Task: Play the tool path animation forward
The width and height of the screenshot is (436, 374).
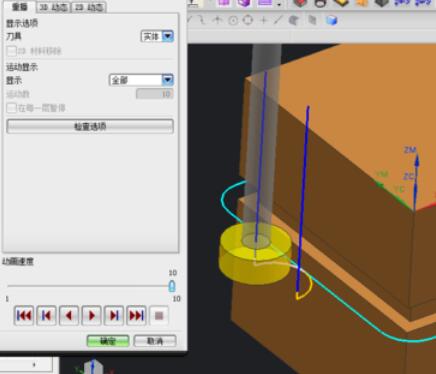Action: [92, 315]
